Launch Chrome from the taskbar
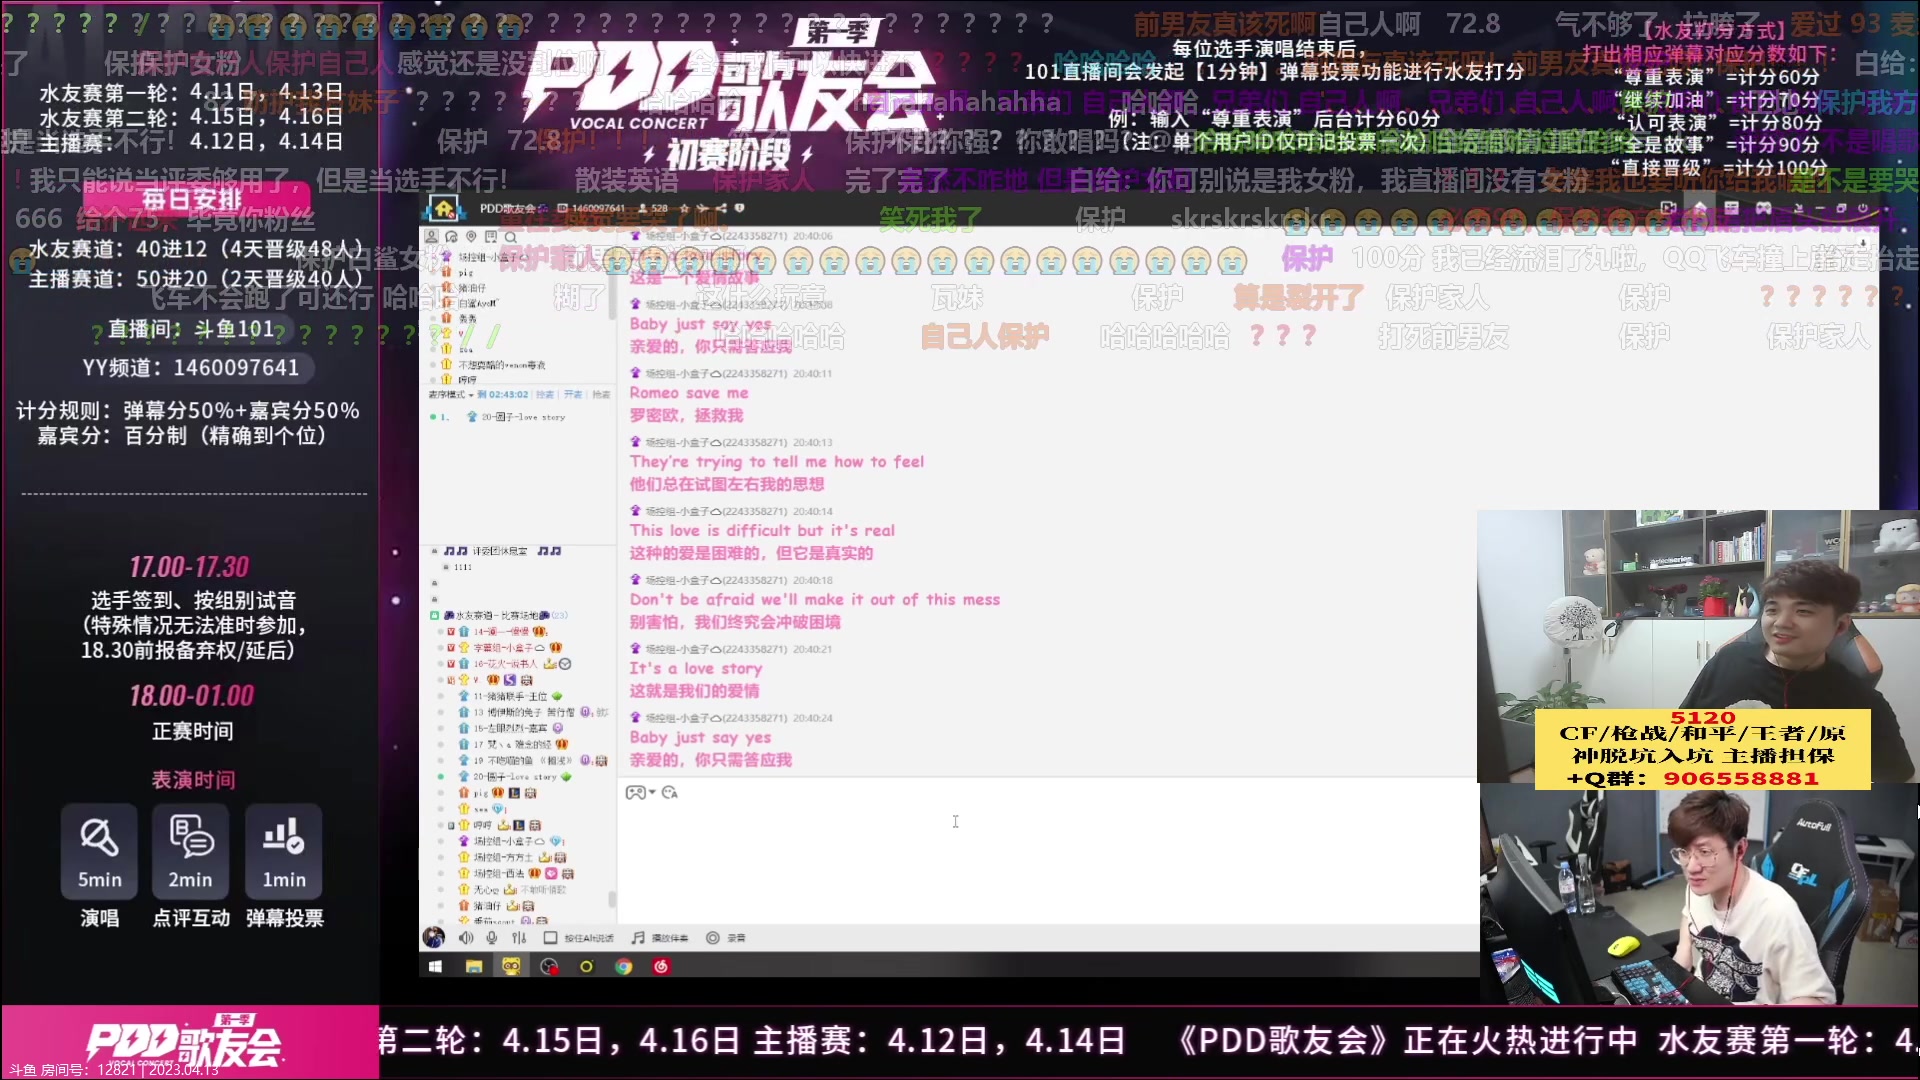 tap(624, 966)
